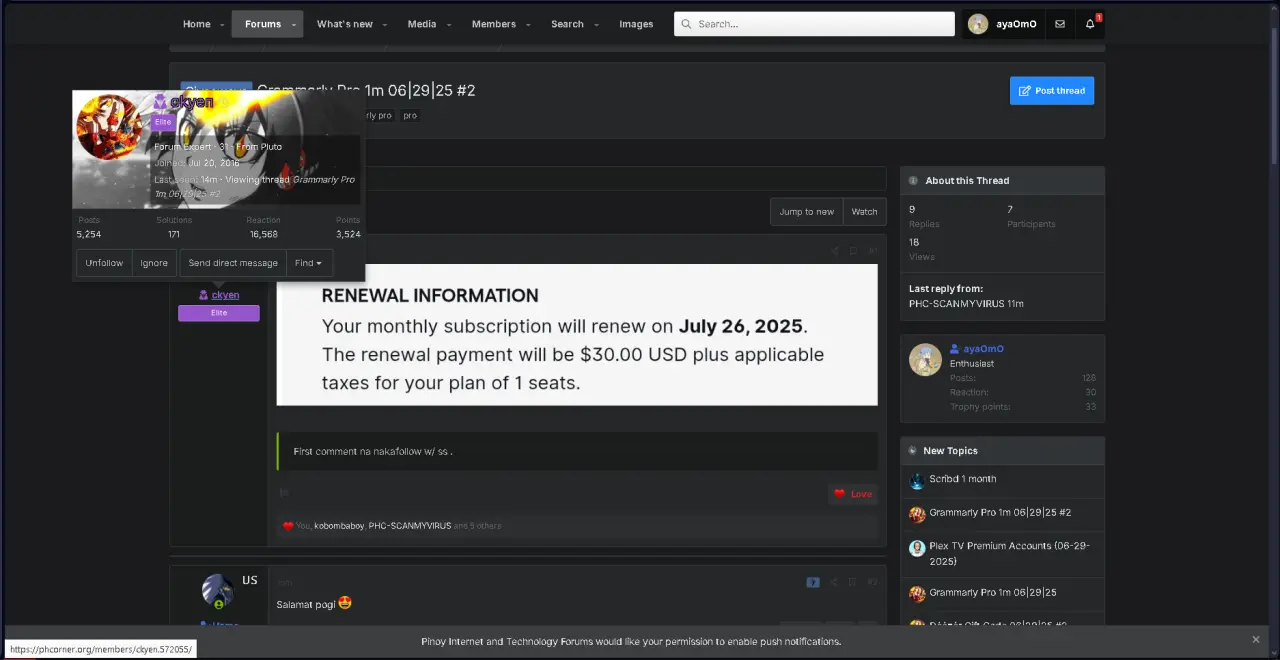The image size is (1280, 660).
Task: Click the bookmark icon on first post
Action: tap(853, 251)
